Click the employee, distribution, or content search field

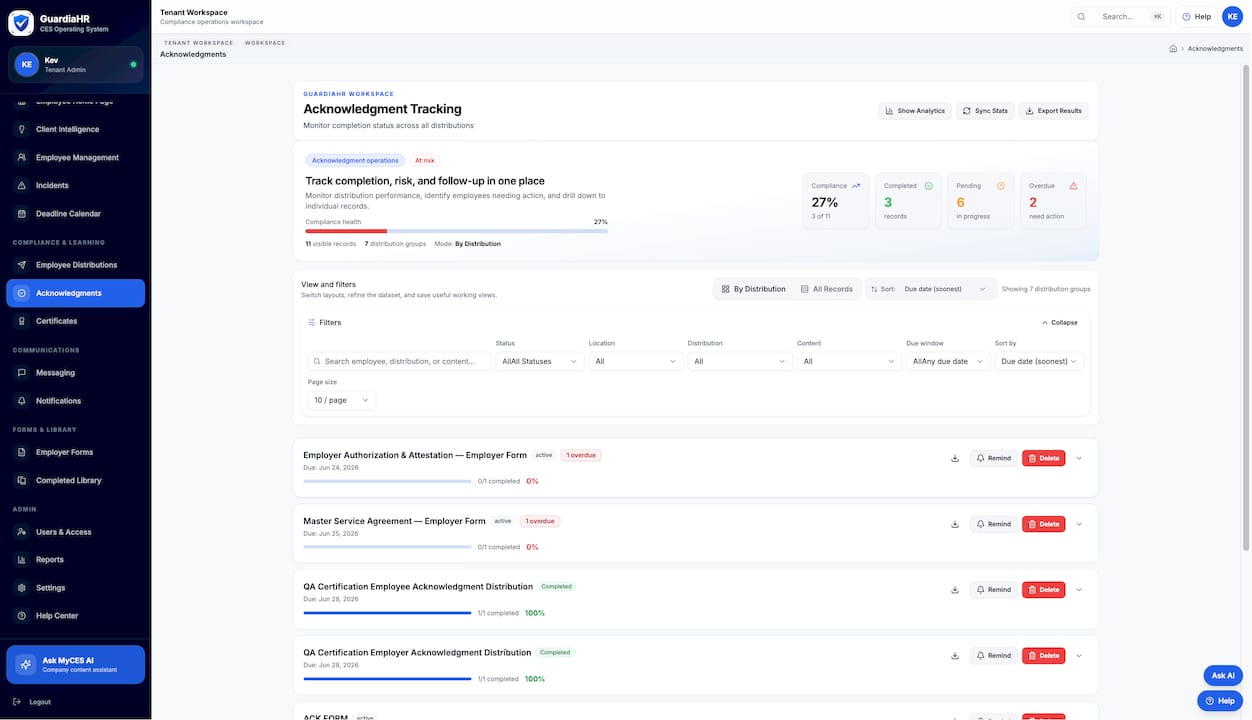click(x=400, y=361)
